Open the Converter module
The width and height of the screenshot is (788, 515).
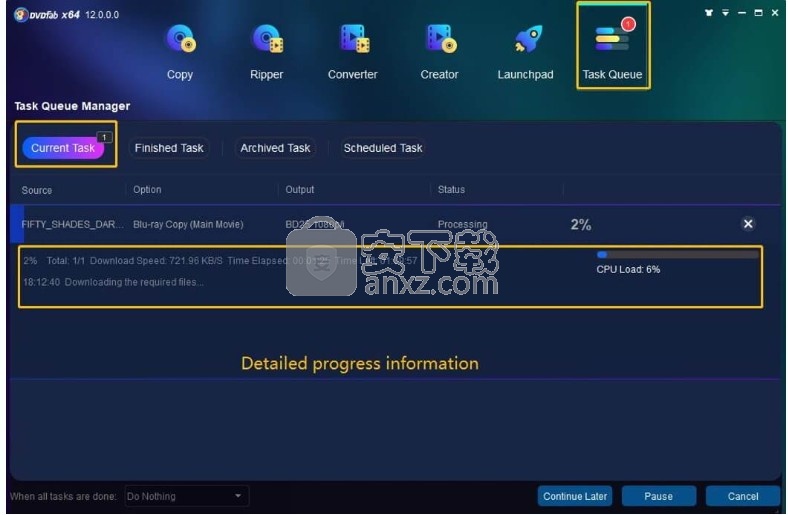[353, 52]
